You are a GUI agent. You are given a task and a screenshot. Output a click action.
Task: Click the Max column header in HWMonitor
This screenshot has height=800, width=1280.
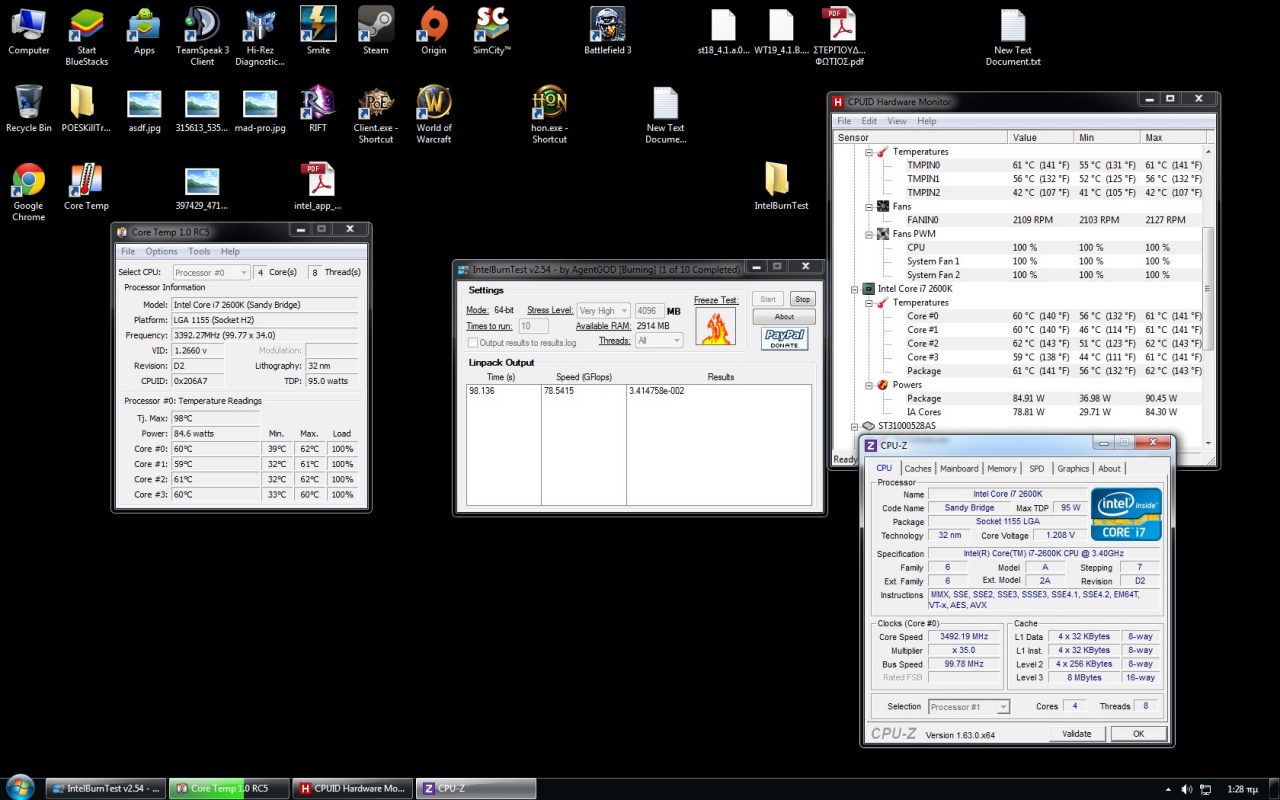pyautogui.click(x=1171, y=137)
